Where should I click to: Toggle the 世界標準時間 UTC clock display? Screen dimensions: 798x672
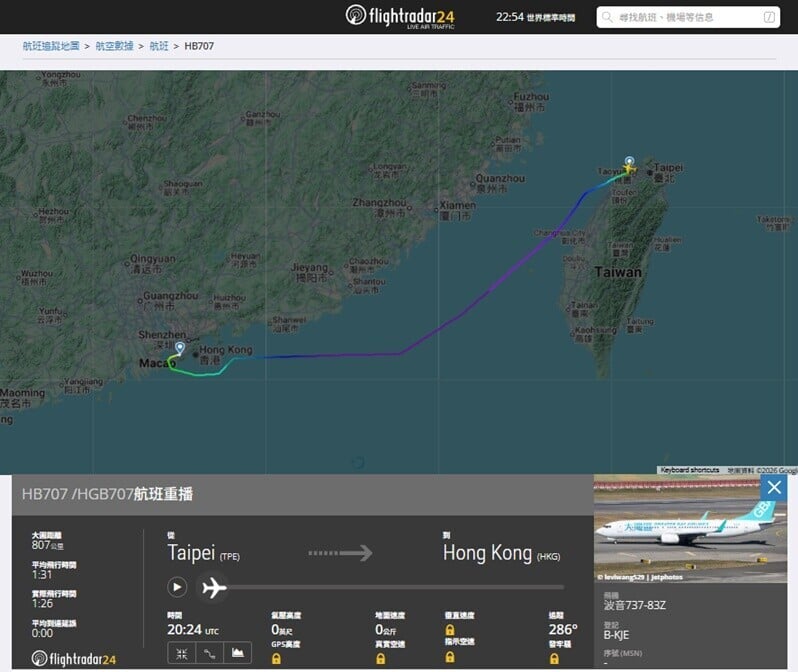click(x=536, y=17)
